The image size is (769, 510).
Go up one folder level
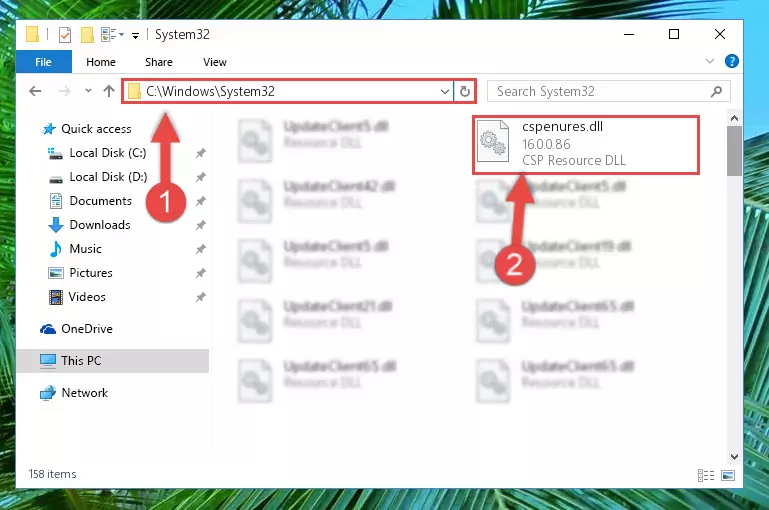click(x=109, y=91)
